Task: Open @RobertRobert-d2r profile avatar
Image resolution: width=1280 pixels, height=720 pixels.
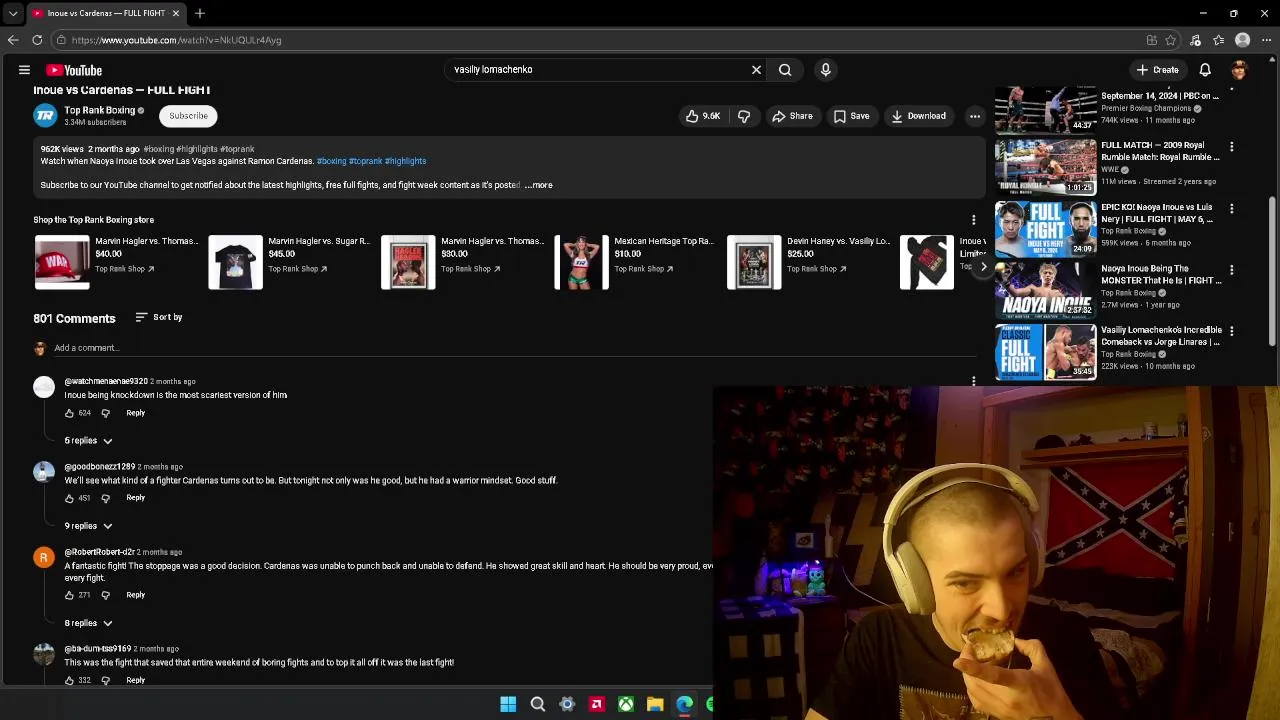Action: click(44, 558)
